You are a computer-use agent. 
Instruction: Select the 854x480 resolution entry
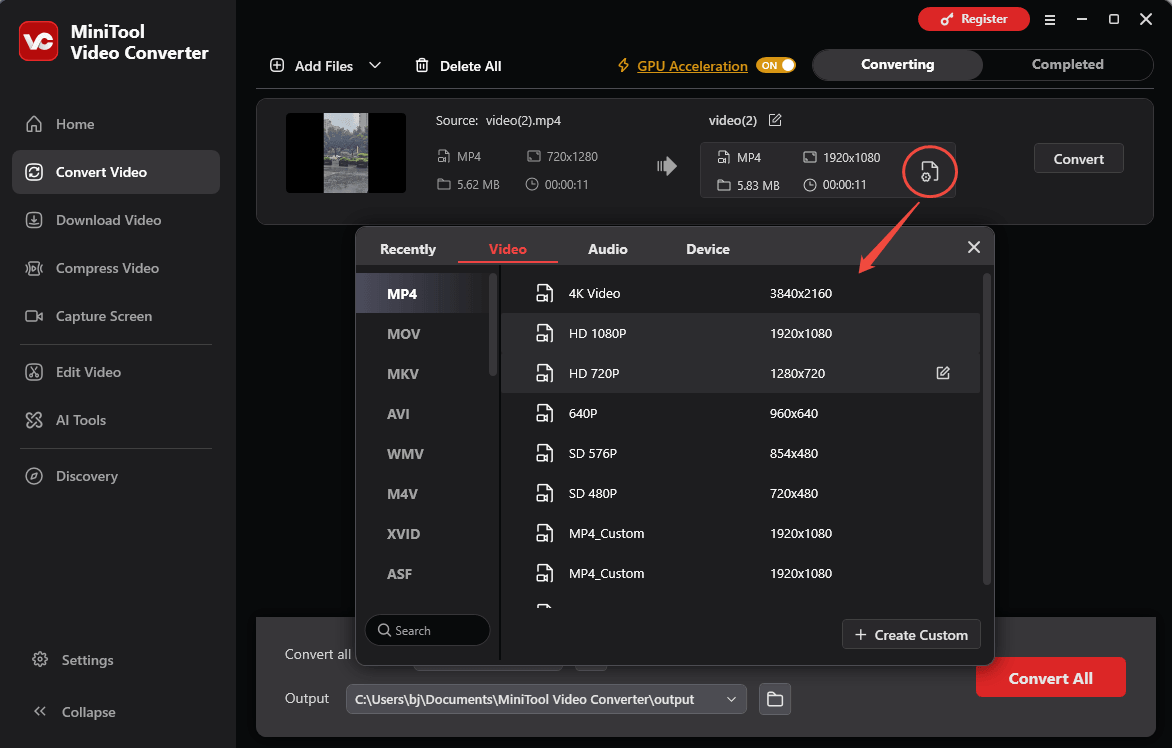pos(794,453)
